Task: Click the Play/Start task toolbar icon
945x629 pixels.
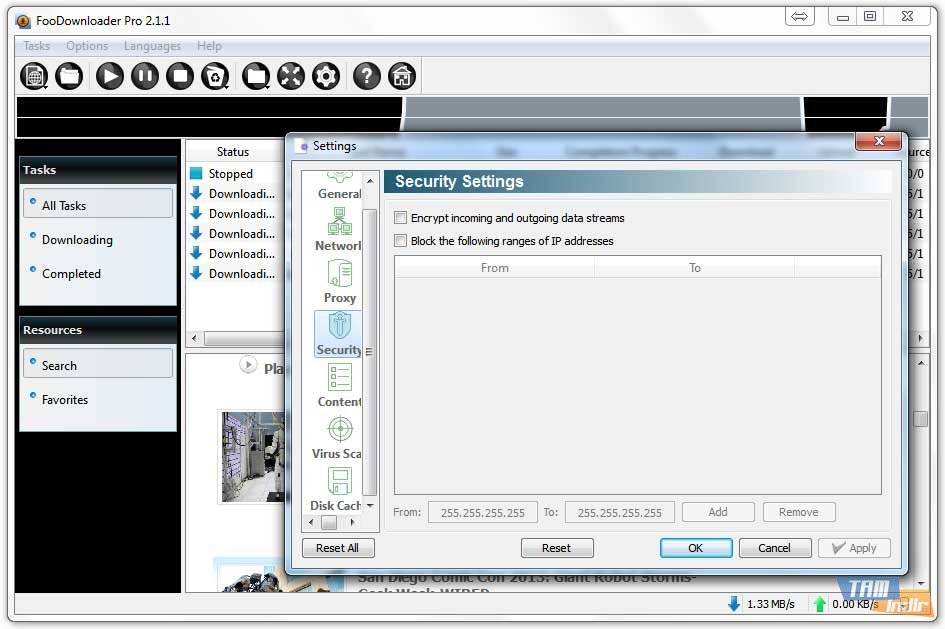Action: click(110, 76)
